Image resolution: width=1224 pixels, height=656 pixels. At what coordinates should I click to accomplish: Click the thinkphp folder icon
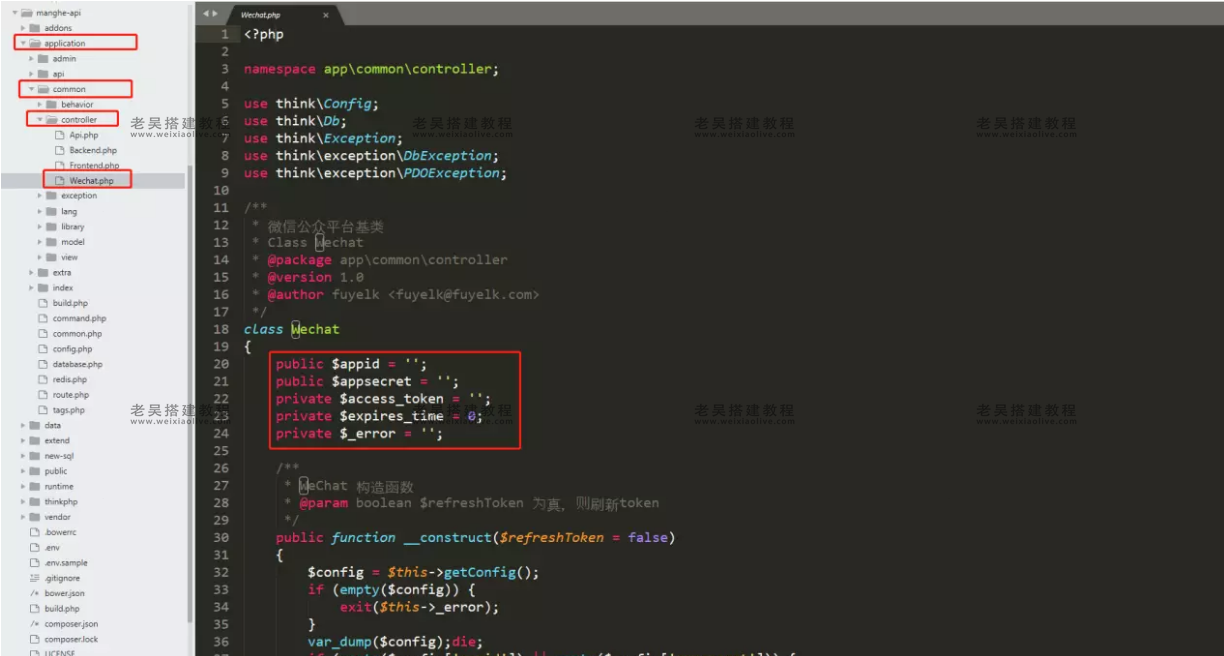tap(34, 502)
